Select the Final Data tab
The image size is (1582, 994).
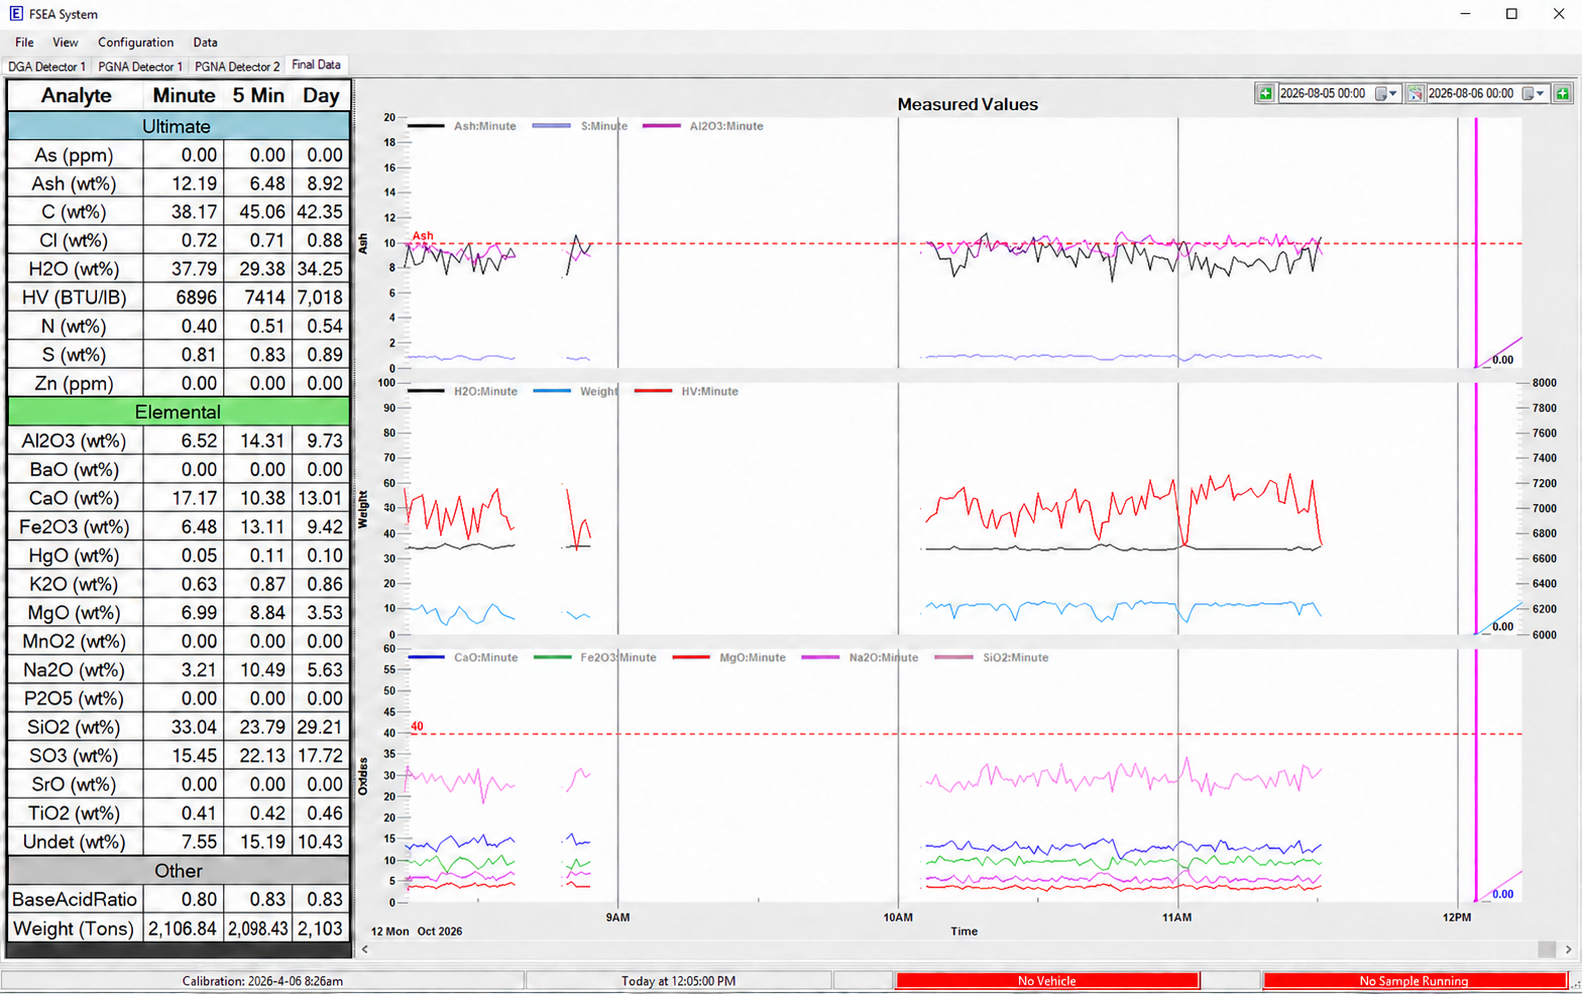pyautogui.click(x=316, y=65)
